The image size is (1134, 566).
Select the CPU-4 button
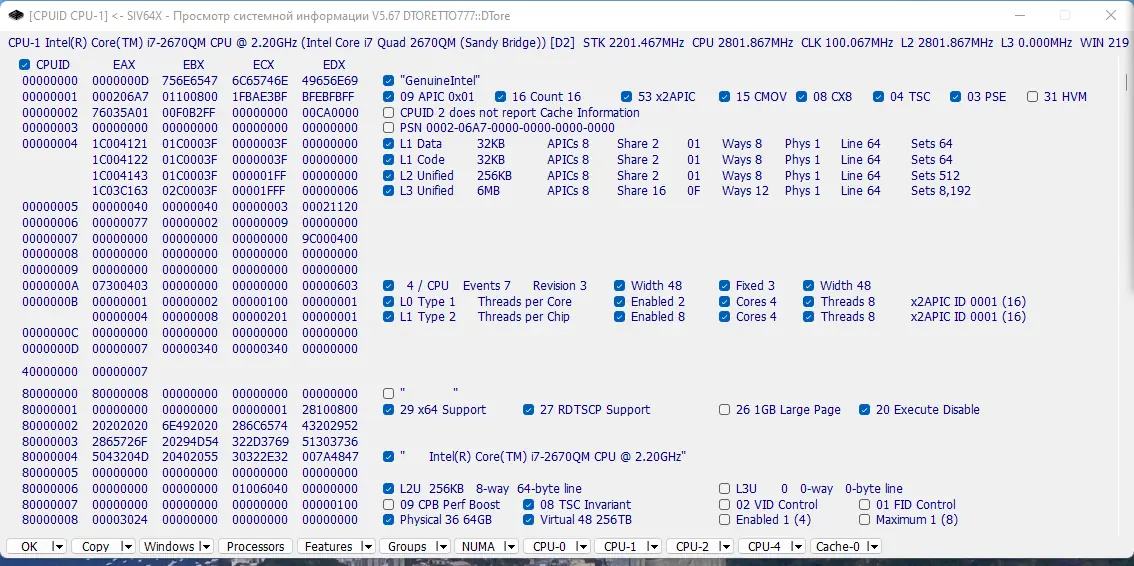click(x=764, y=546)
